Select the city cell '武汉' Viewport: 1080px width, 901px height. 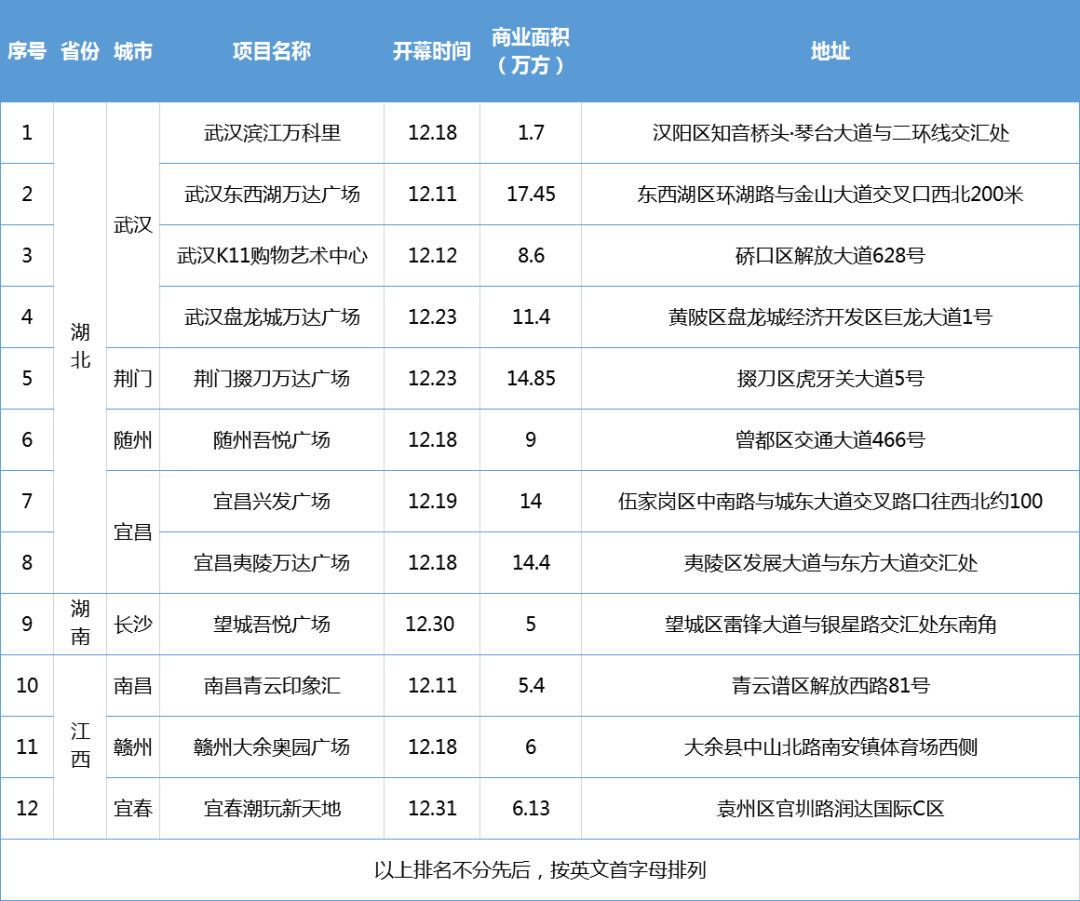coord(133,225)
